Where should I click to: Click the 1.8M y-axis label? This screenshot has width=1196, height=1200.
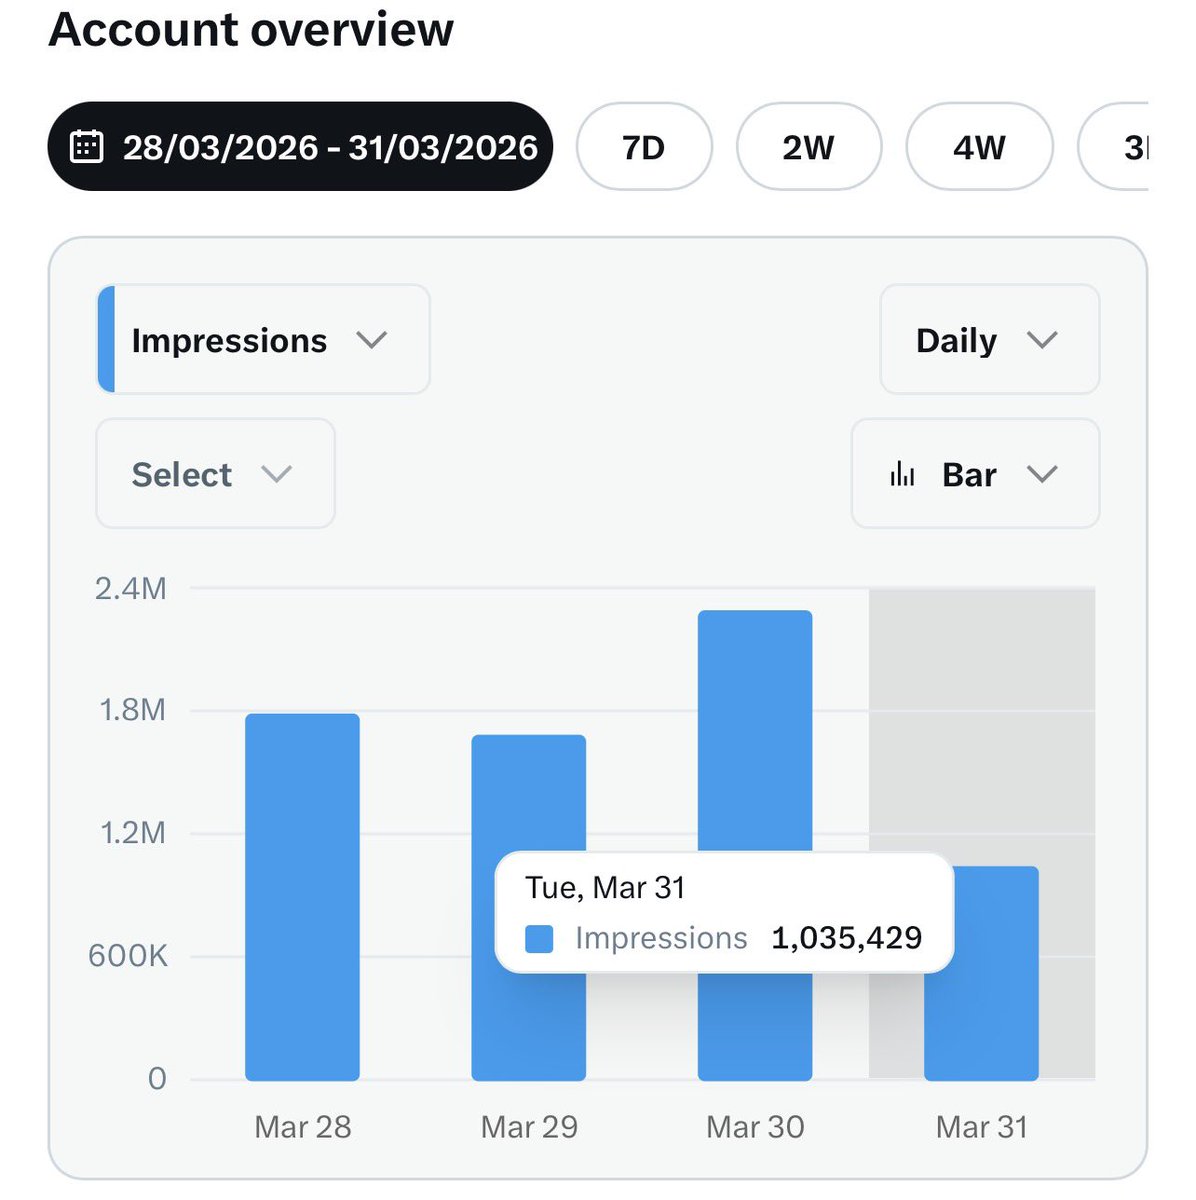point(132,711)
